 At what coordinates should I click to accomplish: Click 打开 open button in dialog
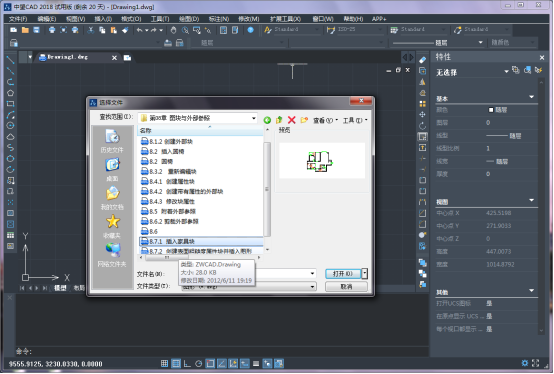(343, 274)
